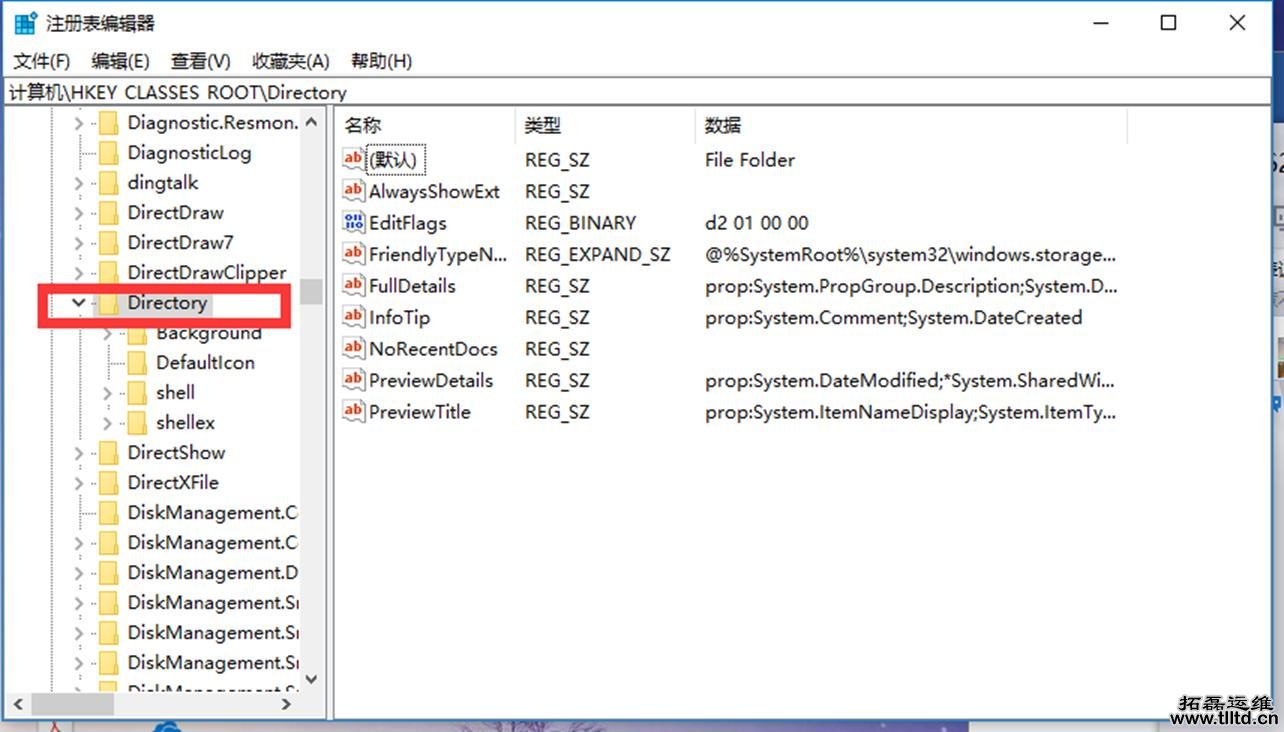Expand the shellex subkey arrow
This screenshot has height=732, width=1284.
click(x=108, y=423)
